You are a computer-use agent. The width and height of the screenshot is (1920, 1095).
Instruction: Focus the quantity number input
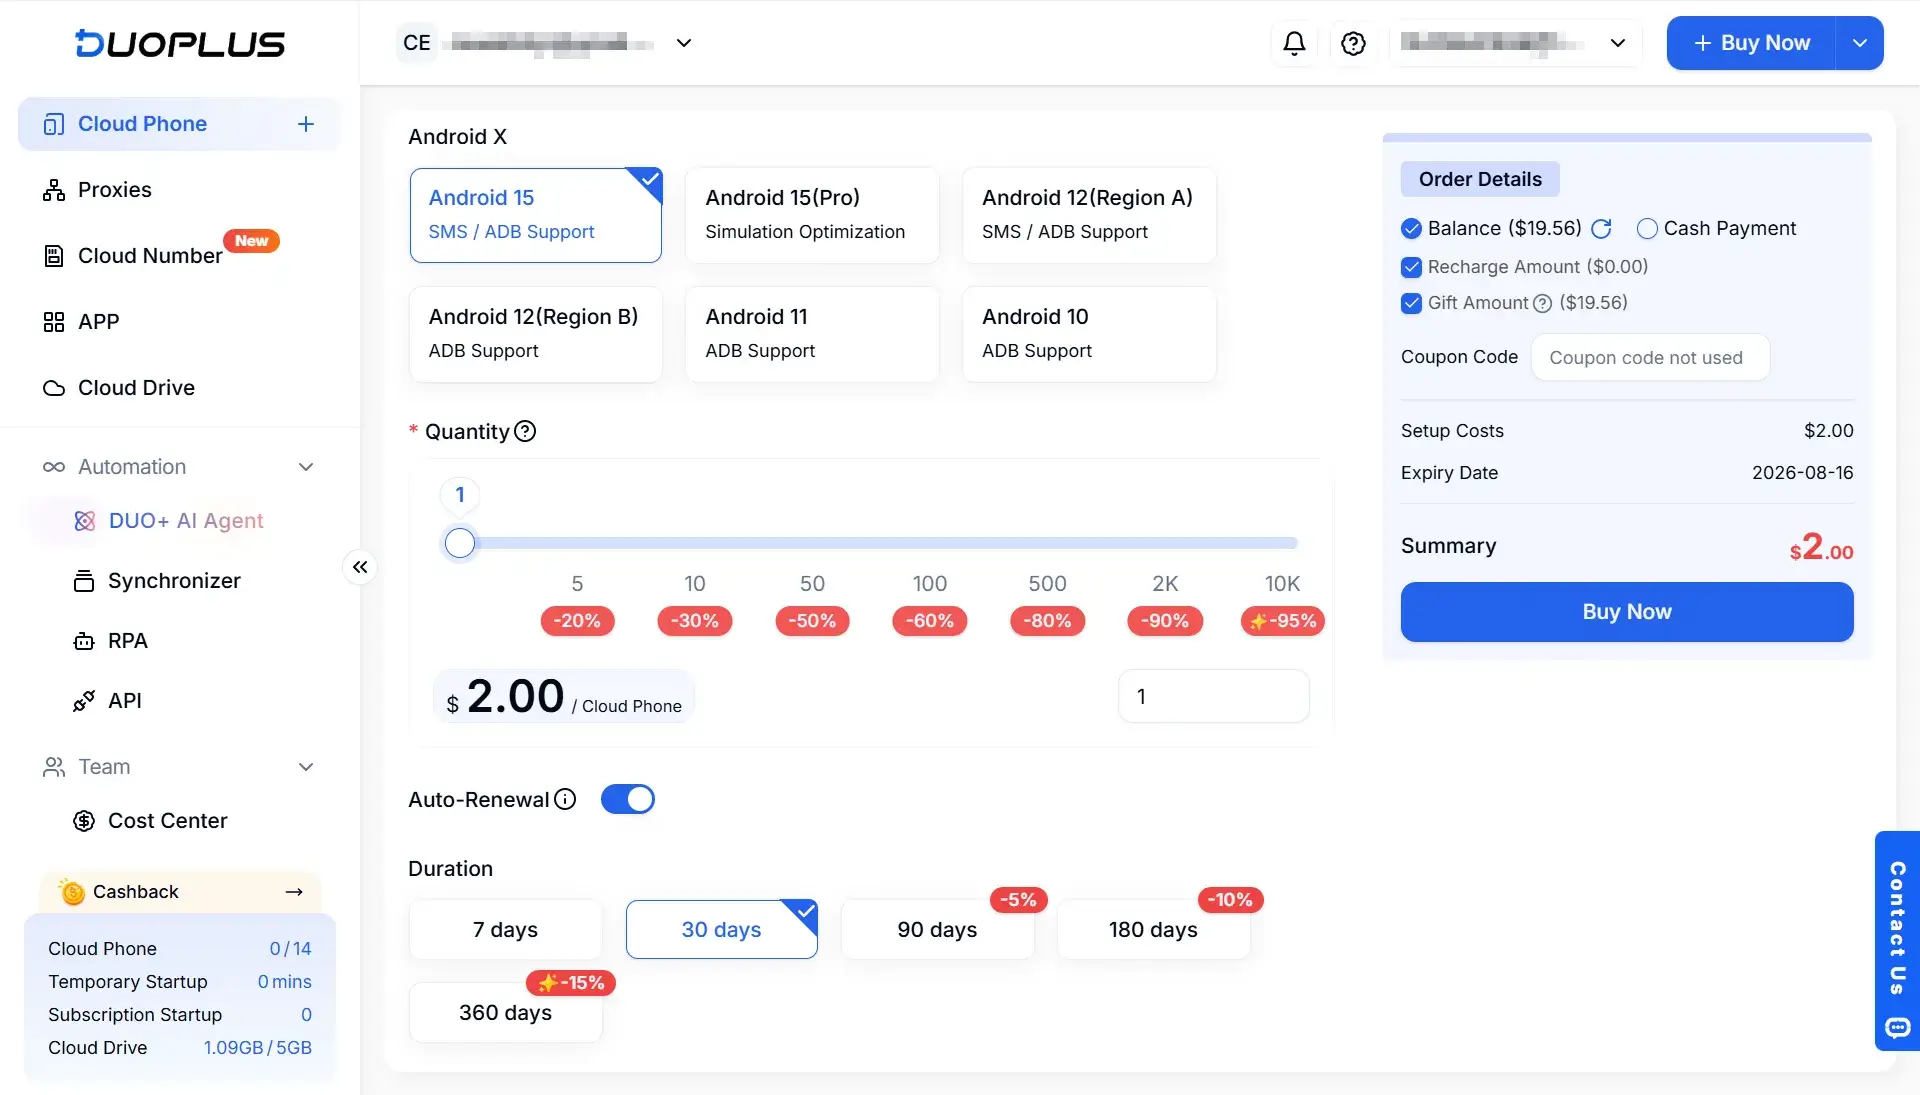click(x=1213, y=696)
